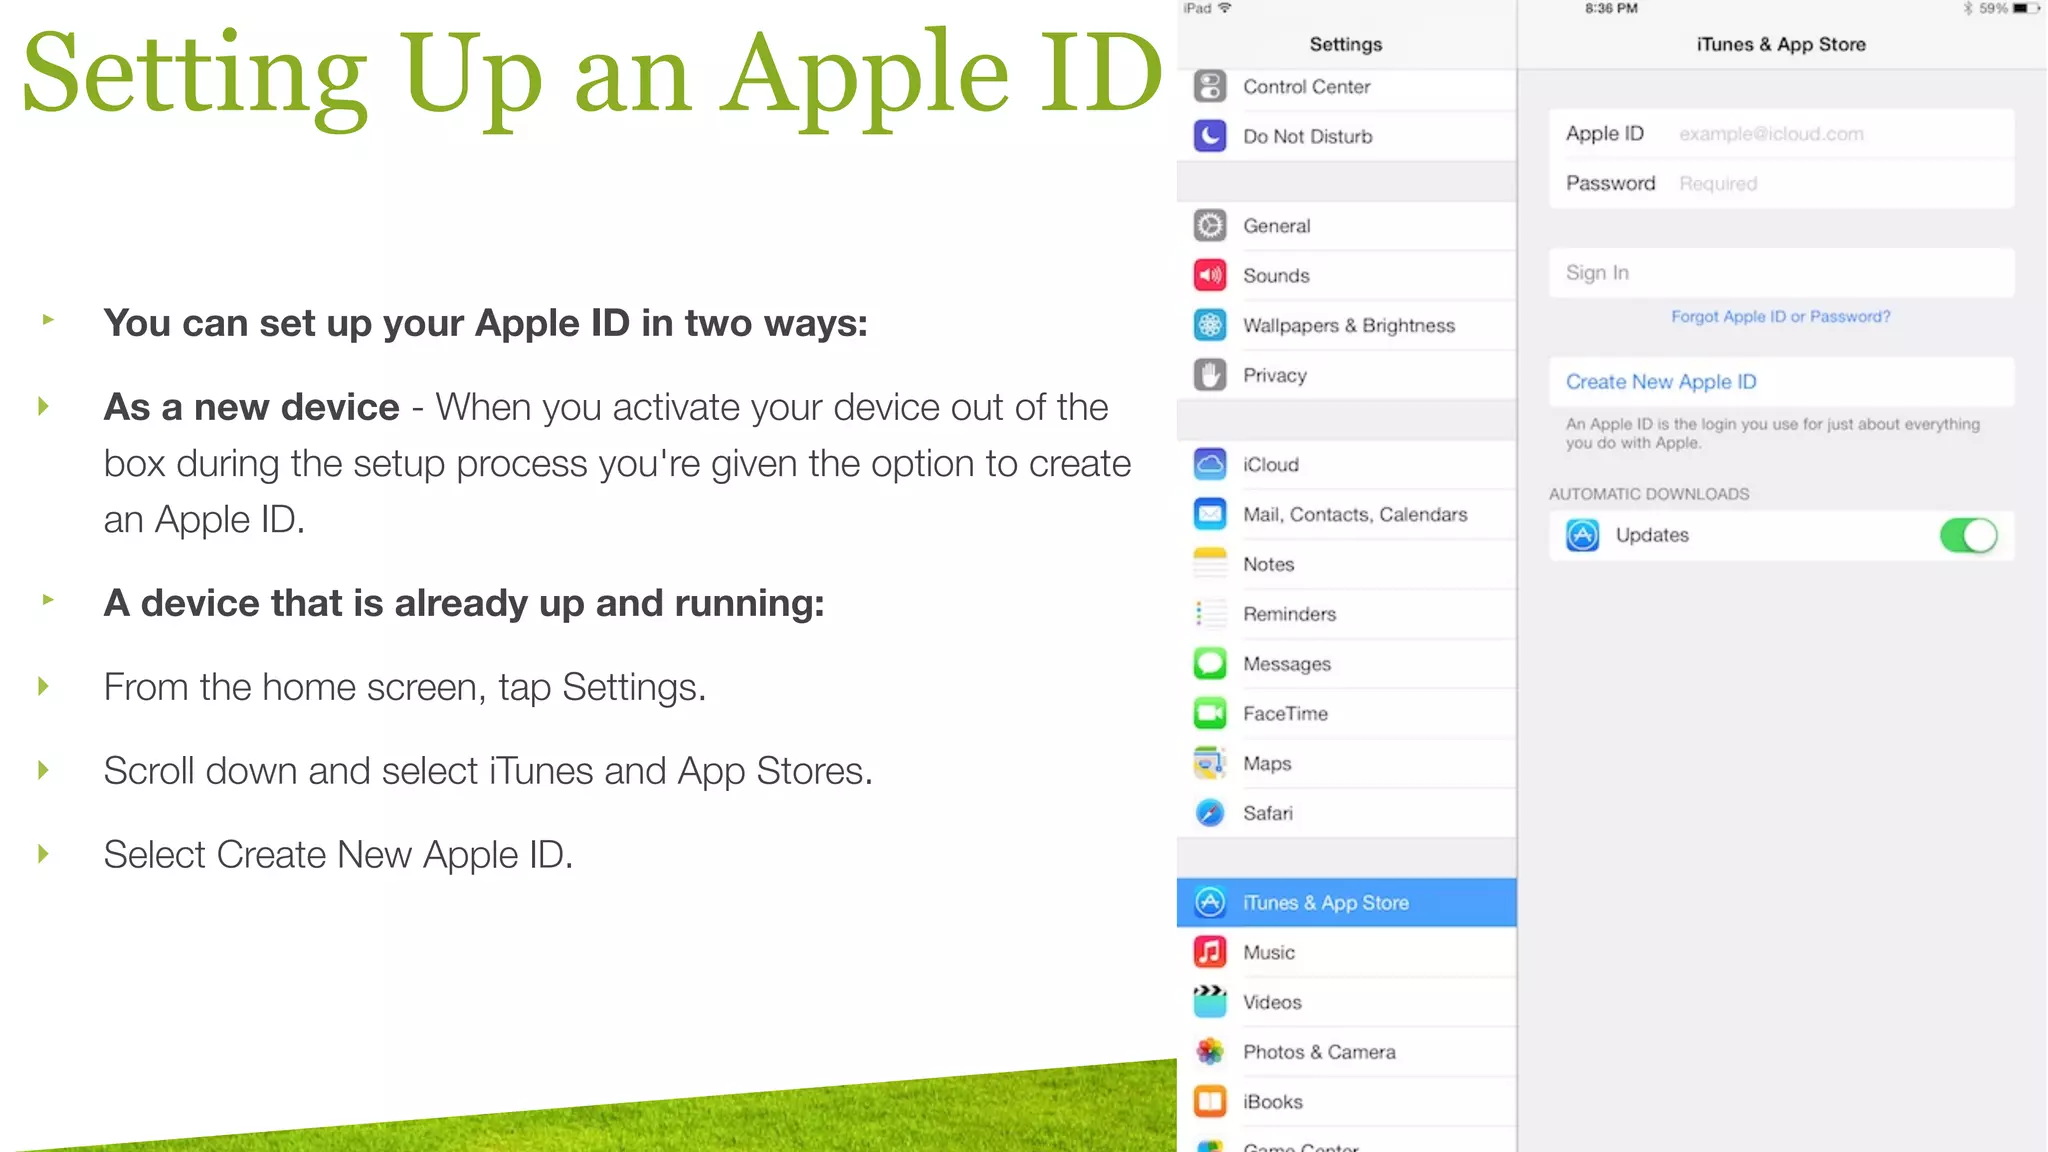
Task: Select the General settings row
Action: [x=1347, y=226]
